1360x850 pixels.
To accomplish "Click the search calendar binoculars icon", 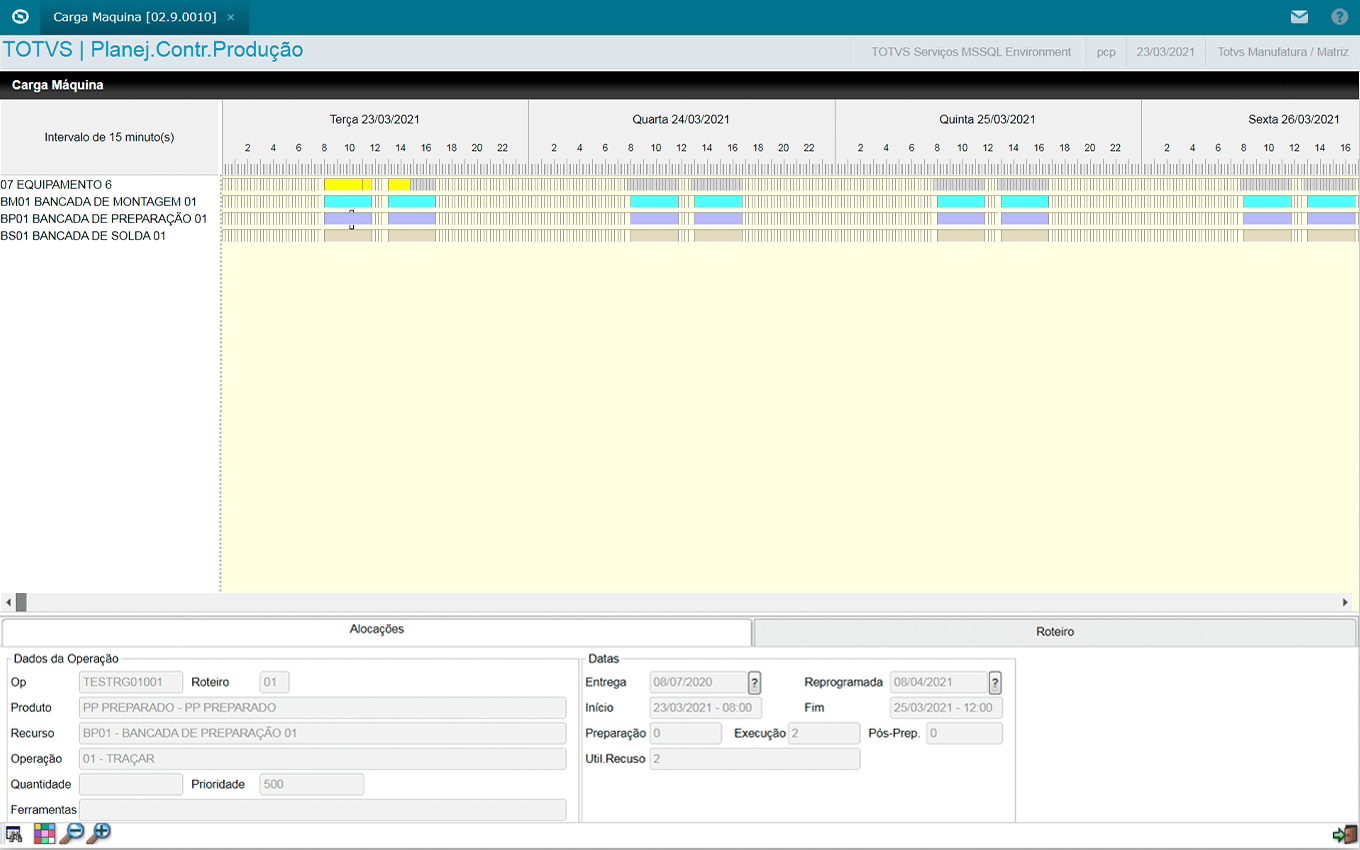I will pos(14,834).
